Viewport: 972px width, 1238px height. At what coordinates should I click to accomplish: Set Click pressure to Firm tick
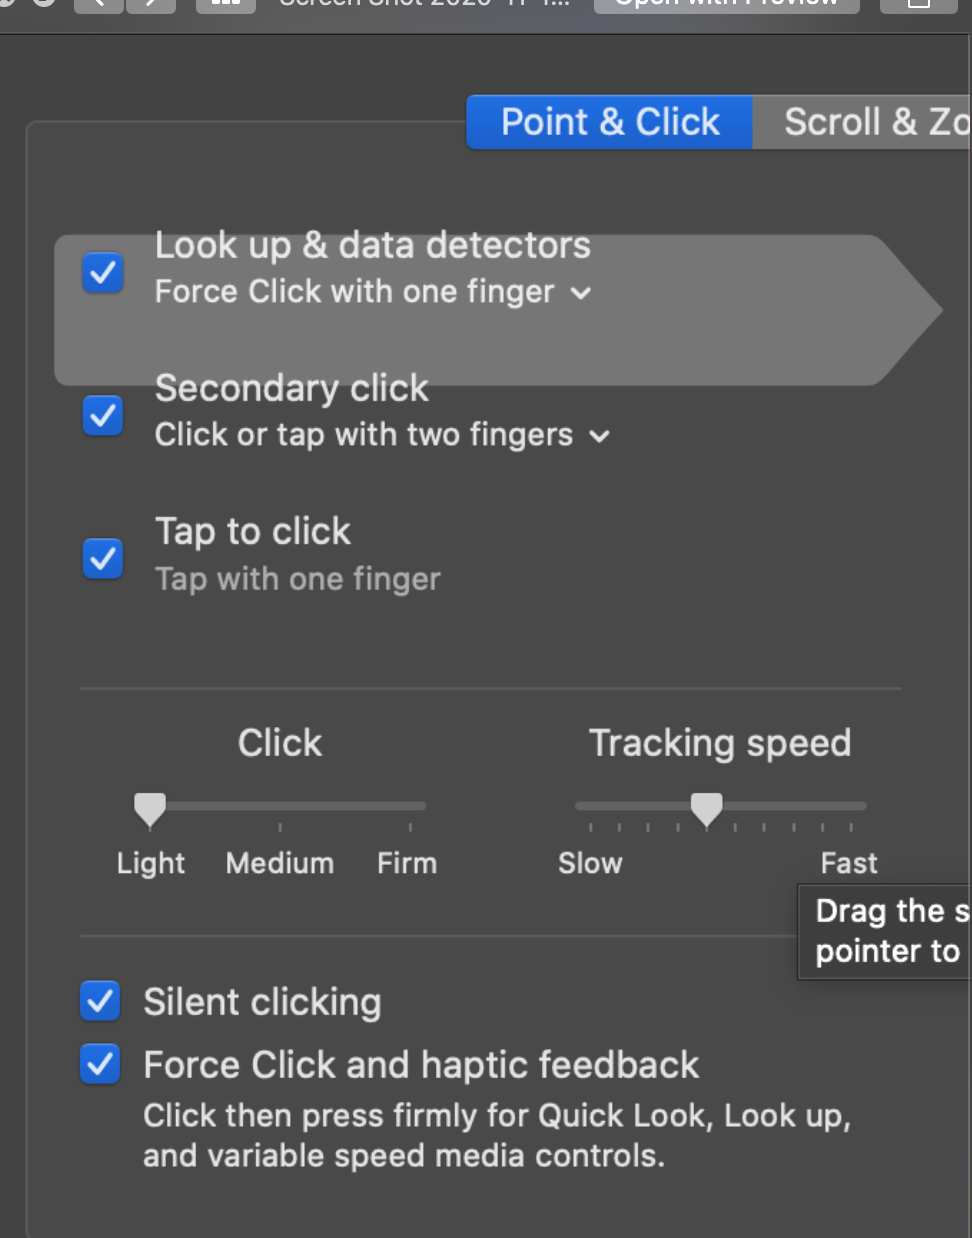tap(410, 806)
